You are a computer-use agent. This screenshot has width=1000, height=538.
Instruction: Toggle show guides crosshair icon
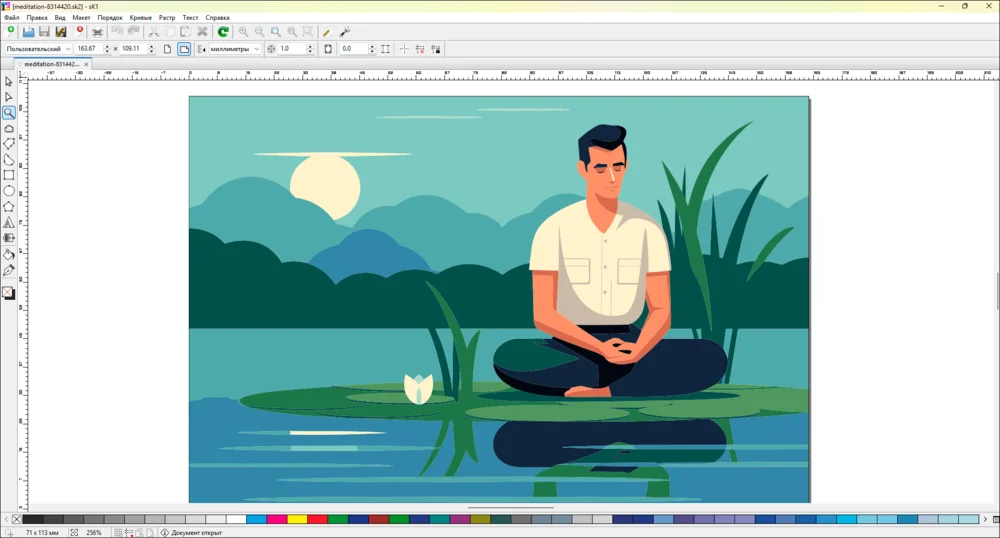point(404,49)
